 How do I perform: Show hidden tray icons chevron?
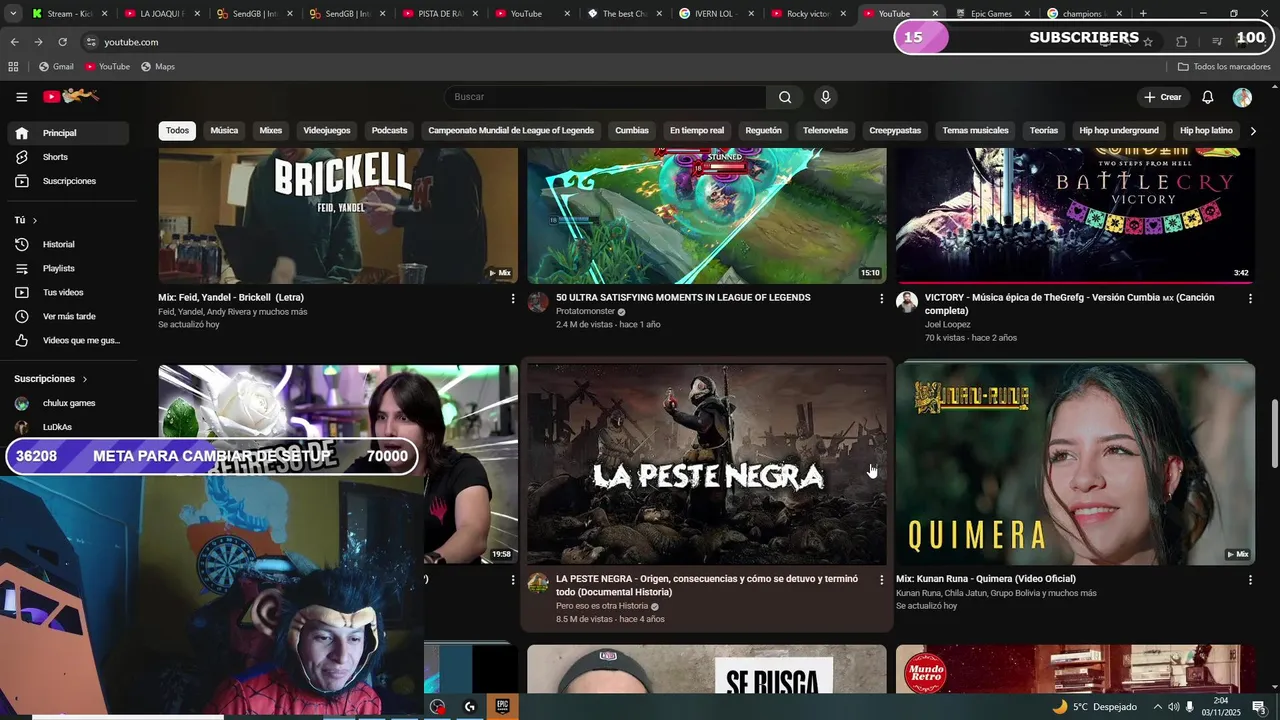[1157, 707]
